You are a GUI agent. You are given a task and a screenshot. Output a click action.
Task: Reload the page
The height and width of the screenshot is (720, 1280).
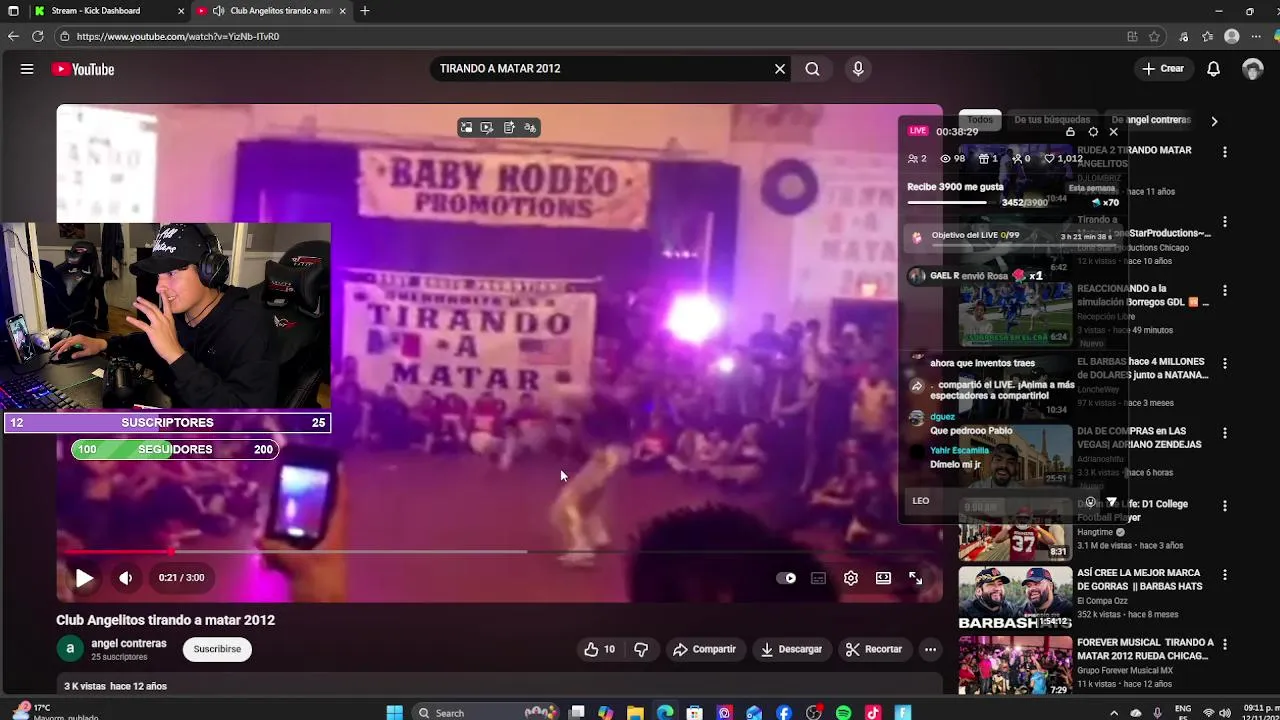click(37, 36)
